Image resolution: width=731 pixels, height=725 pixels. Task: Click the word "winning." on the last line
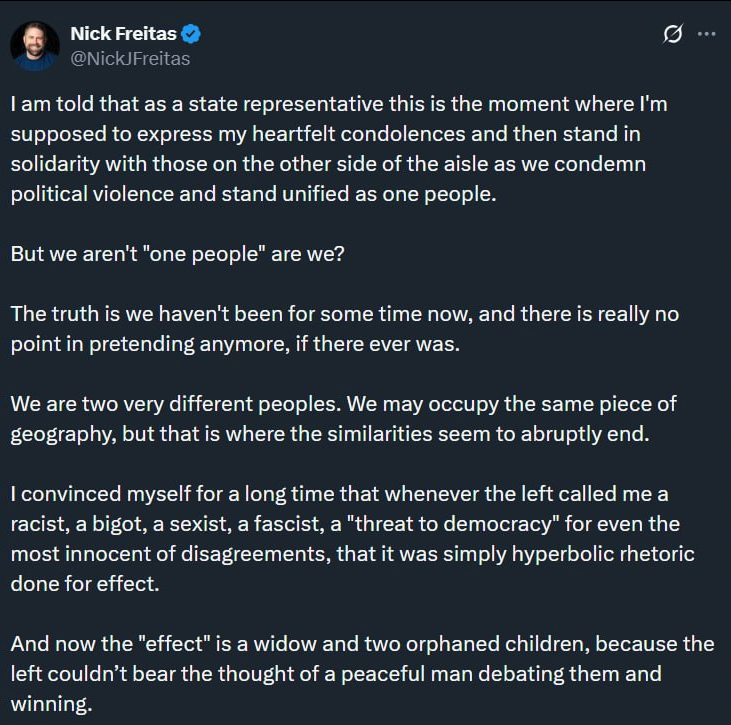point(51,704)
